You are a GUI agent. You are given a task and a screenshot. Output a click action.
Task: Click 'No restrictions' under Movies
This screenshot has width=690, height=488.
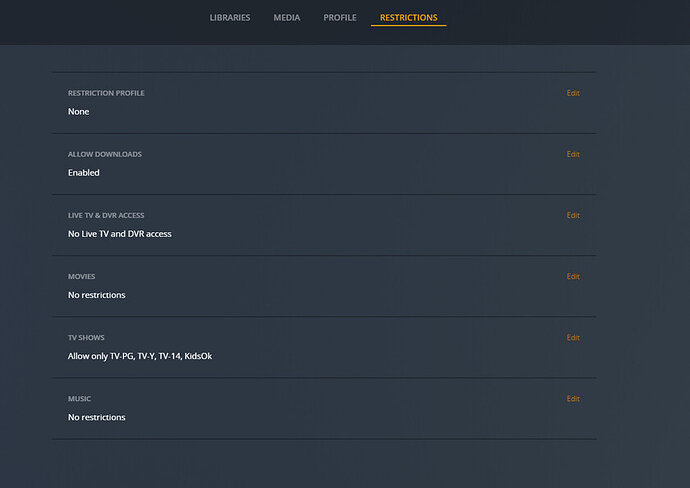pyautogui.click(x=96, y=295)
